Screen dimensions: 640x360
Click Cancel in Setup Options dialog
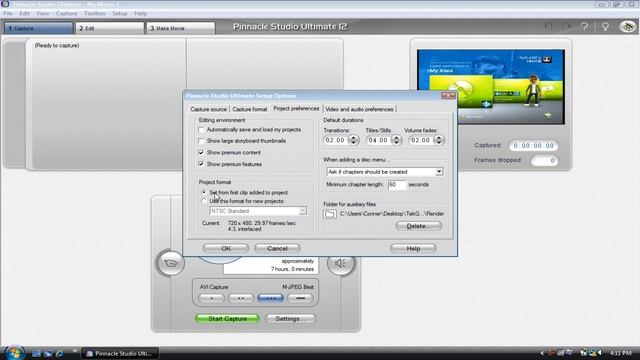(x=277, y=248)
